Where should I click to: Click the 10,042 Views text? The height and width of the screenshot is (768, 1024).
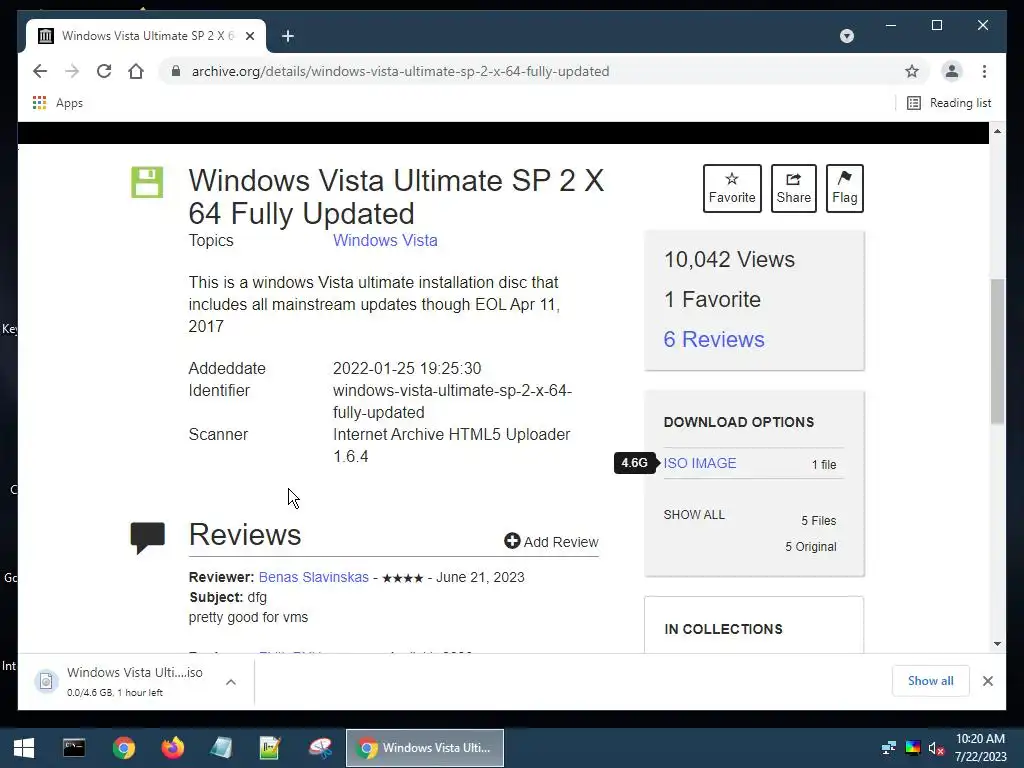[x=729, y=259]
